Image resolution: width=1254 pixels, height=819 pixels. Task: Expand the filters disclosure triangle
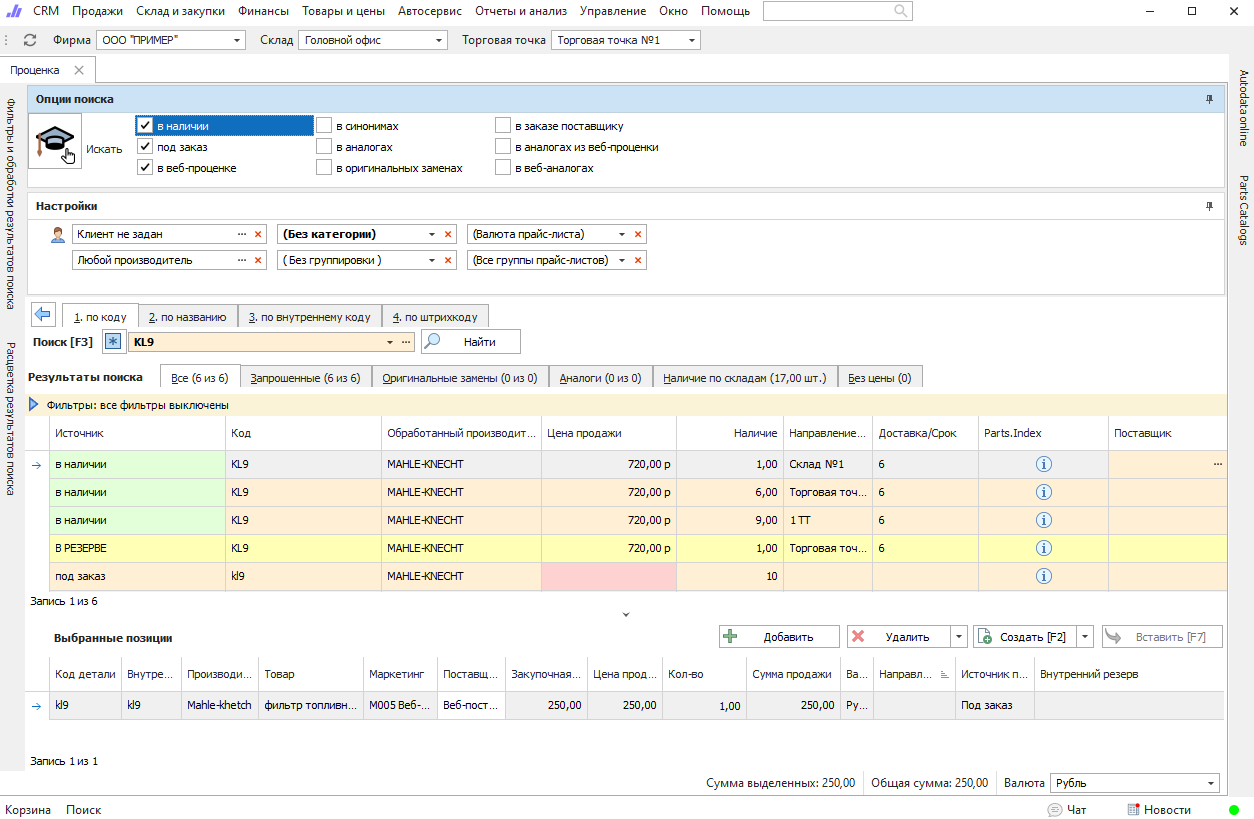pyautogui.click(x=34, y=405)
